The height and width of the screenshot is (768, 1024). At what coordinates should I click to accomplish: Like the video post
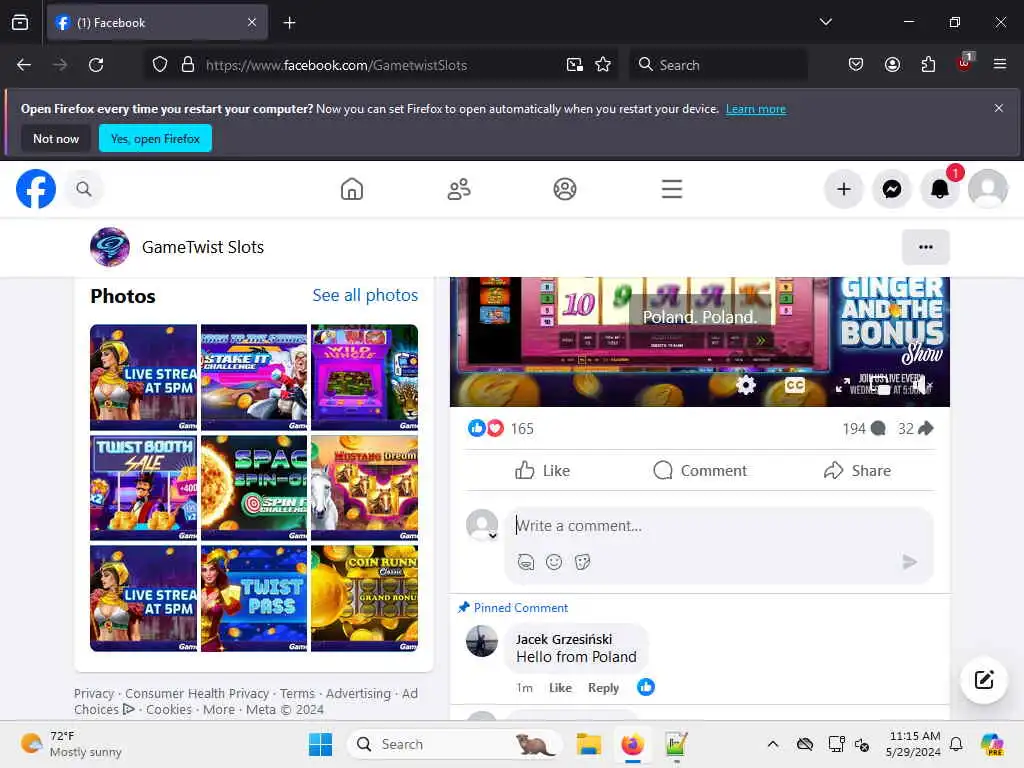coord(542,470)
